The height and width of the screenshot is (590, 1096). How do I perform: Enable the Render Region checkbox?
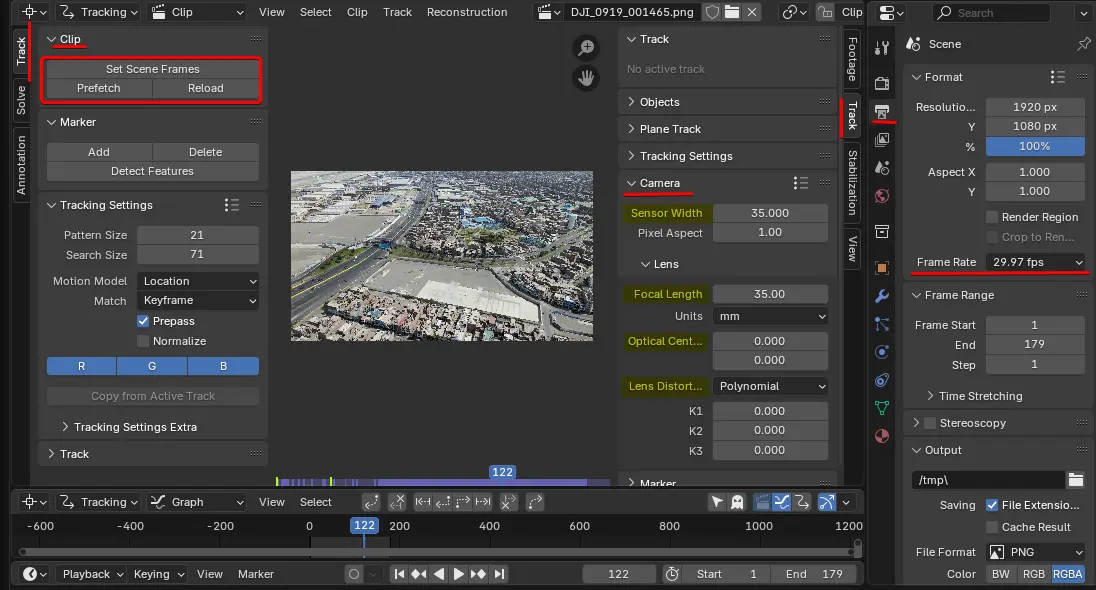point(992,217)
